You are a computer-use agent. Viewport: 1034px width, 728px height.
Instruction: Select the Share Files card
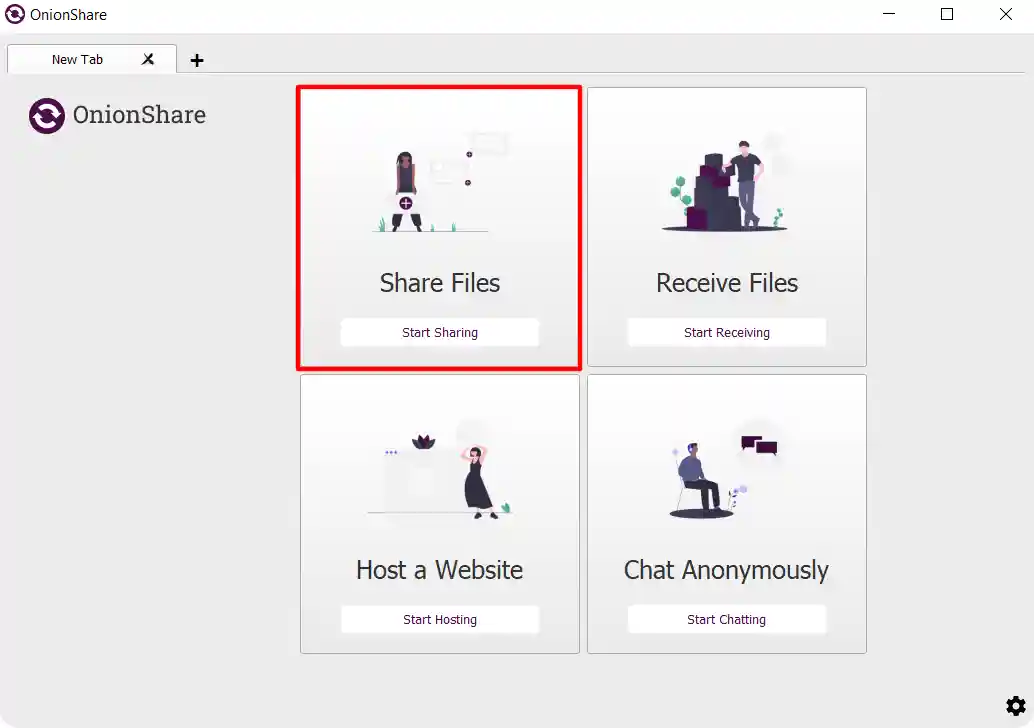(439, 227)
